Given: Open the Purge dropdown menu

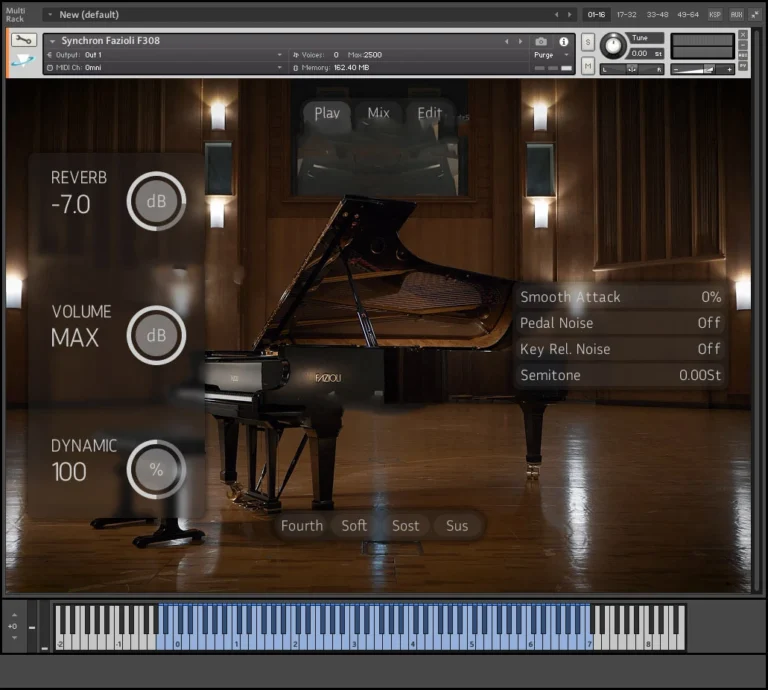Looking at the screenshot, I should point(552,55).
